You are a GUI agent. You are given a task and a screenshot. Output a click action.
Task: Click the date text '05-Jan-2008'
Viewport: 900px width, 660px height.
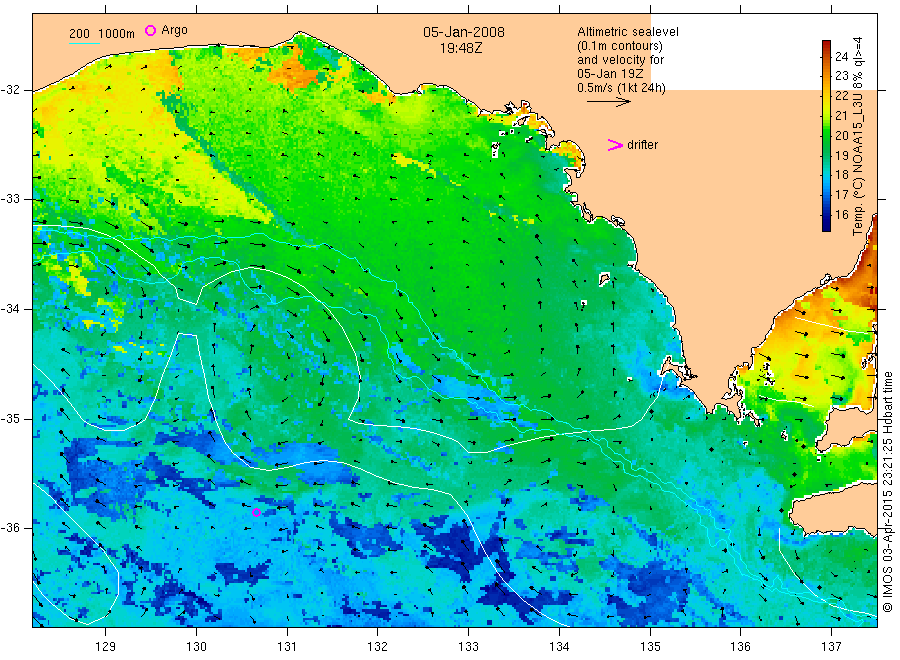point(464,32)
